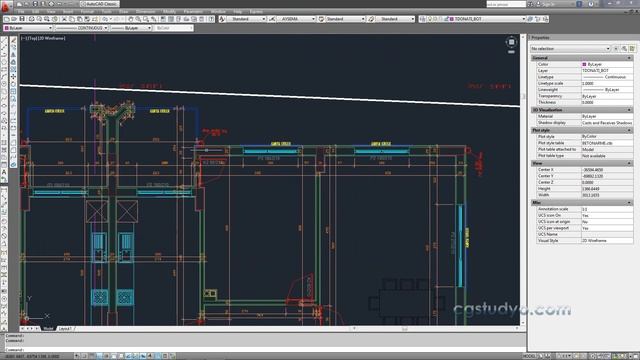
Task: Select the Multiline Text tool
Action: 4,172
